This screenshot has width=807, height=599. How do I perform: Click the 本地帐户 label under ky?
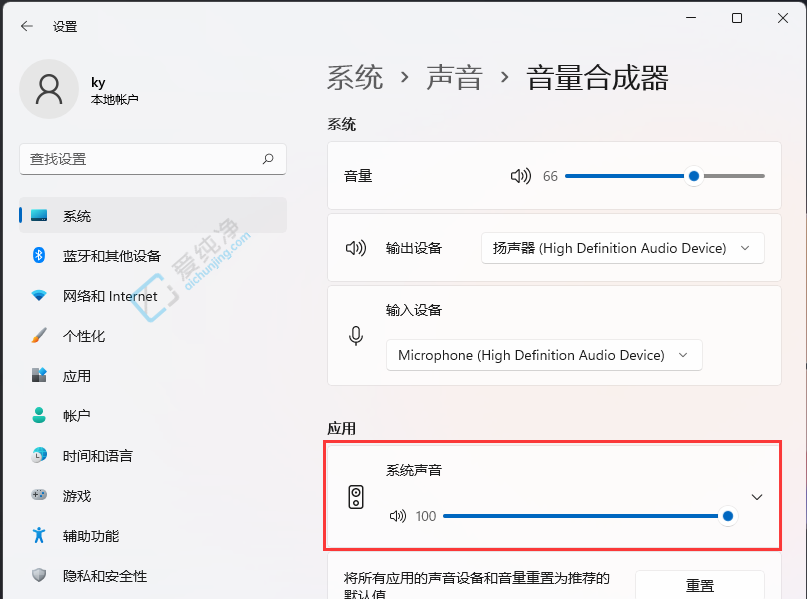[114, 99]
